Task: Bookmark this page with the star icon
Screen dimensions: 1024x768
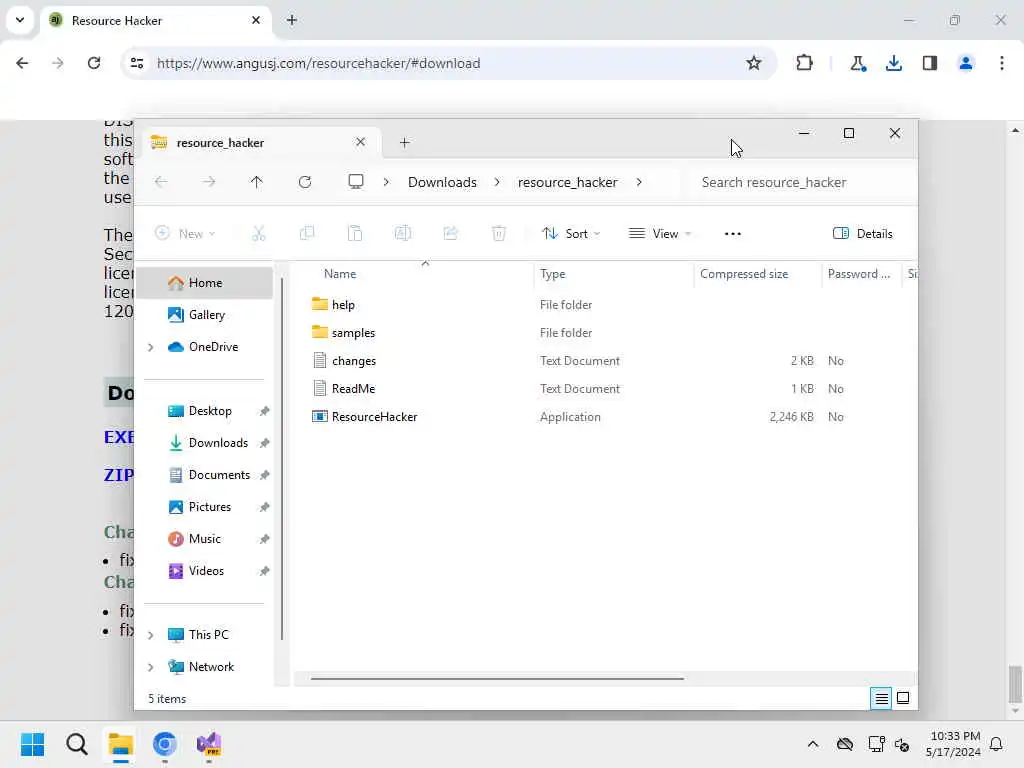Action: tap(754, 63)
